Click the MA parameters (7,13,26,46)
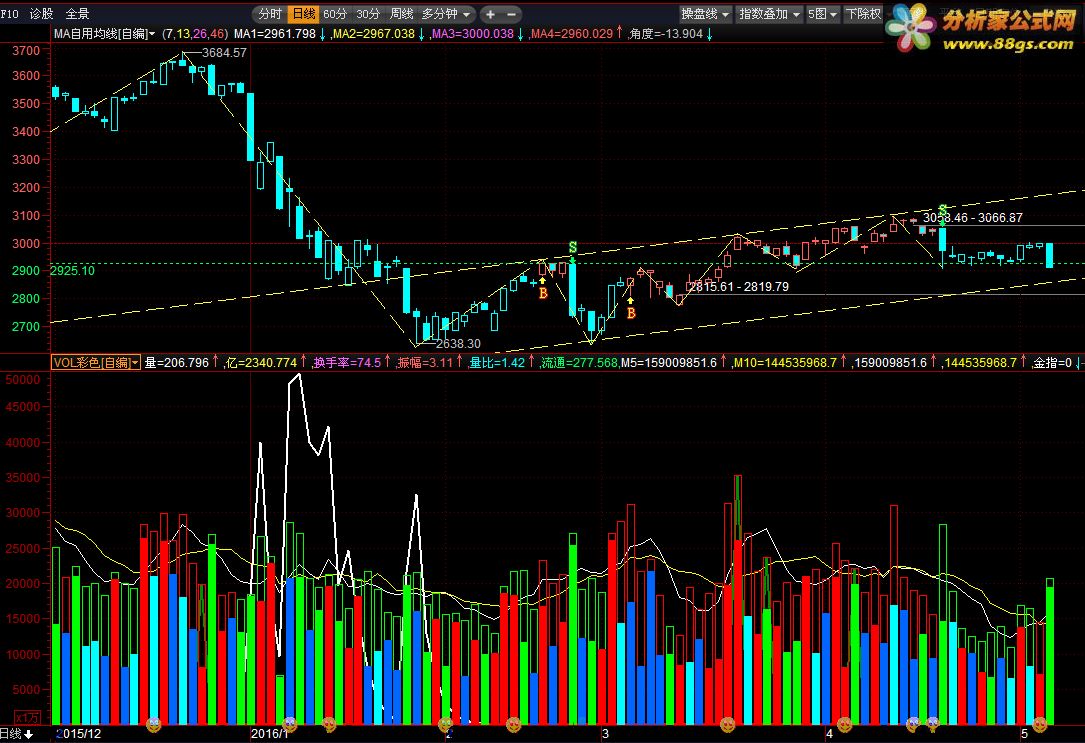This screenshot has height=743, width=1085. pyautogui.click(x=194, y=33)
